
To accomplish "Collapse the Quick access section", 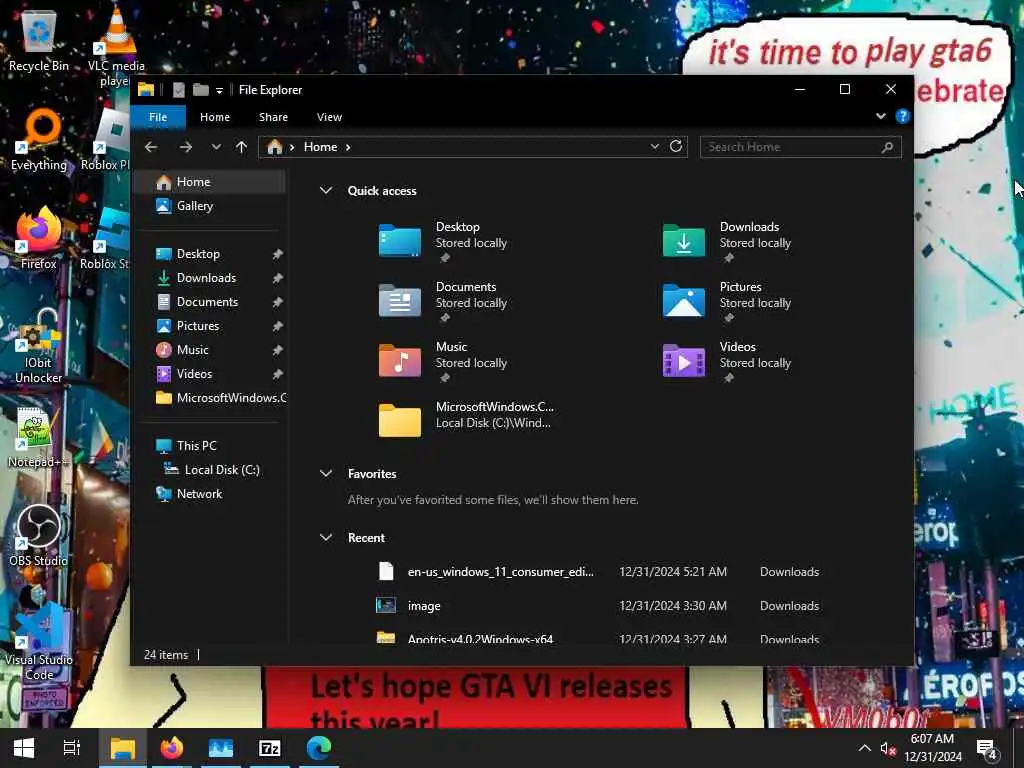I will 326,191.
